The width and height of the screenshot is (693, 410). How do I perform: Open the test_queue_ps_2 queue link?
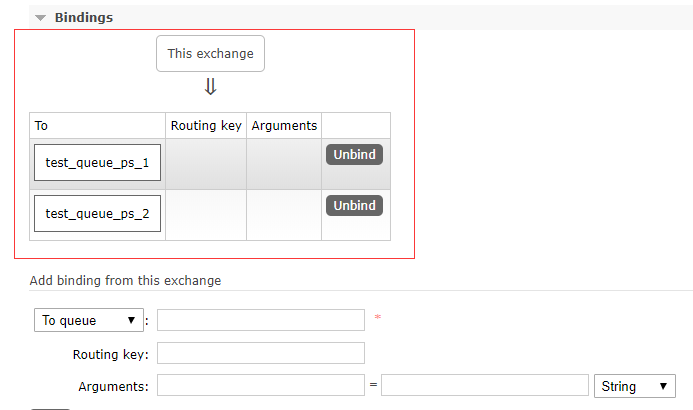[97, 213]
